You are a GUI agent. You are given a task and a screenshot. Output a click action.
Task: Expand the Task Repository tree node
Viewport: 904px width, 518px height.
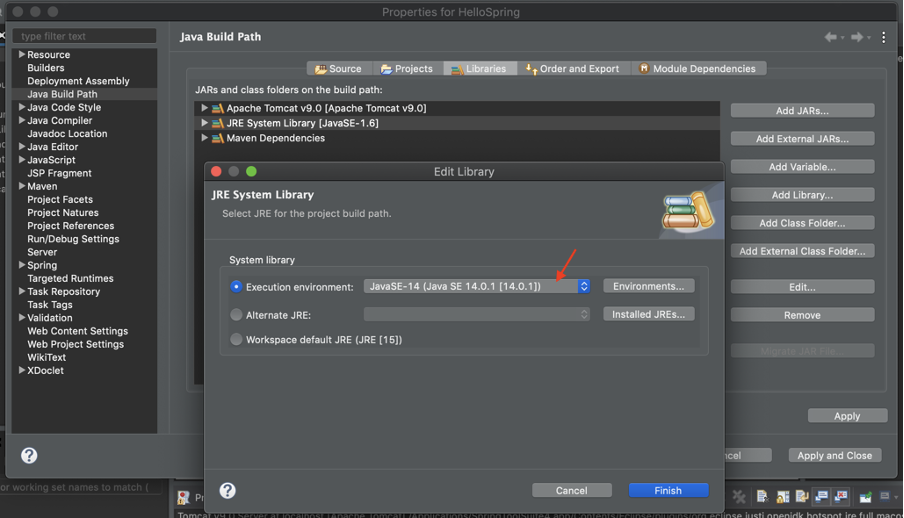22,291
